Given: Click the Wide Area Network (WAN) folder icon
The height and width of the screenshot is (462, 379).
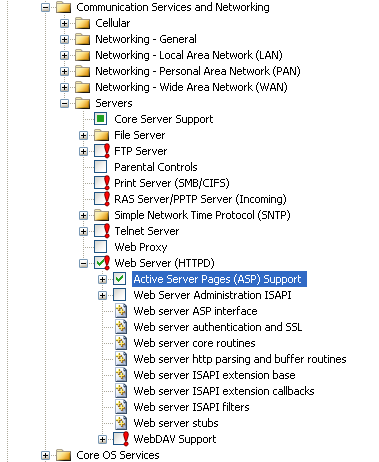Looking at the screenshot, I should tap(82, 87).
